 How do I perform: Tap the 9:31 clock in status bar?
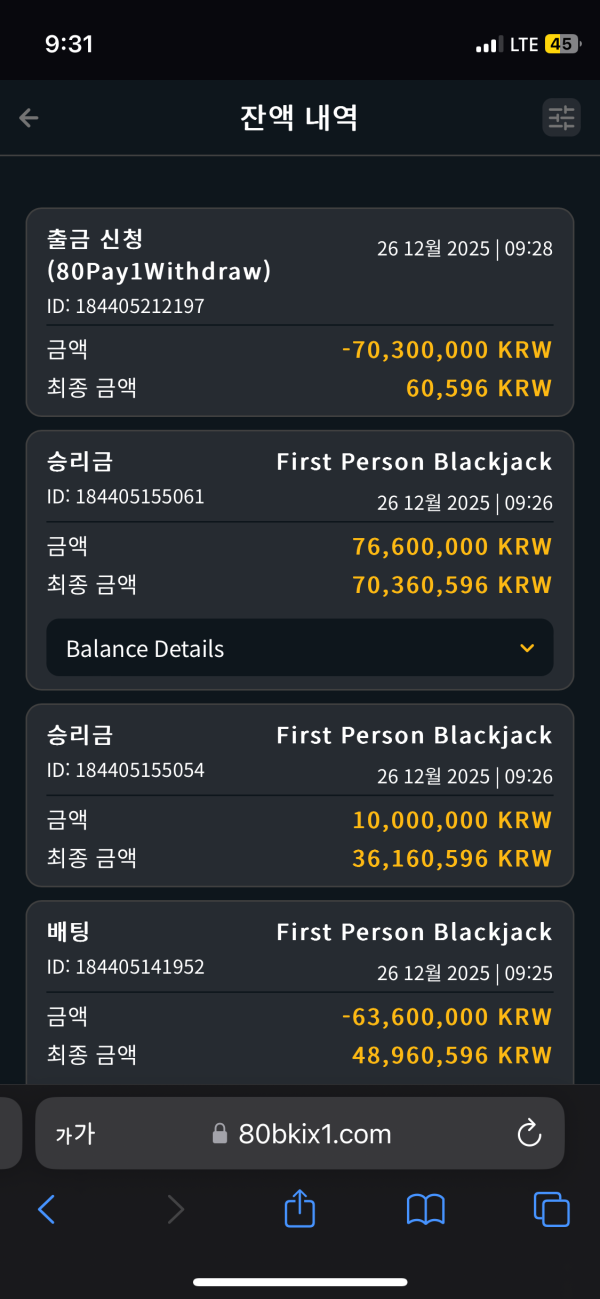(69, 44)
